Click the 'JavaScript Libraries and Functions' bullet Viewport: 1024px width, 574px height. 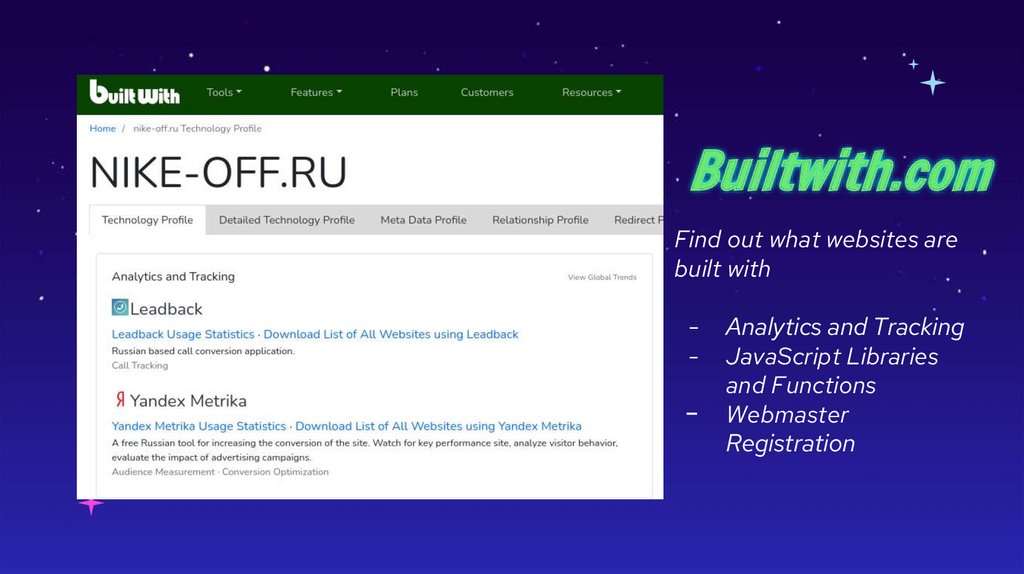(x=832, y=371)
